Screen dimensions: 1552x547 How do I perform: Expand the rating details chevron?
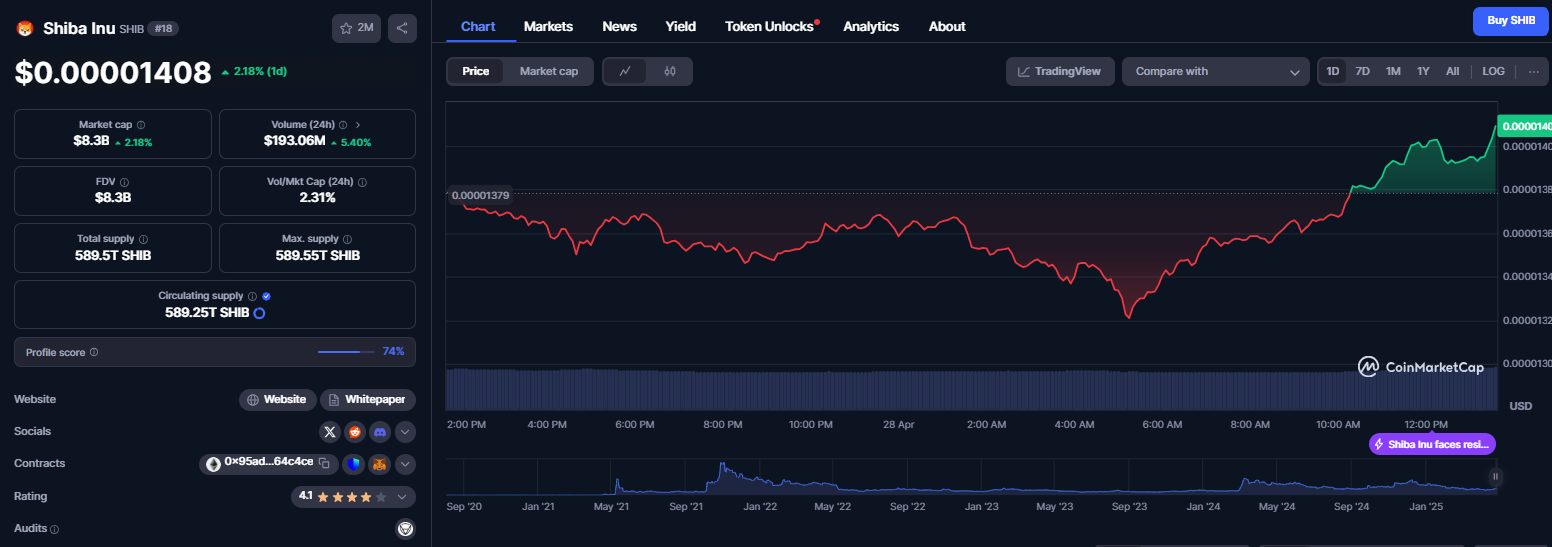coord(402,496)
